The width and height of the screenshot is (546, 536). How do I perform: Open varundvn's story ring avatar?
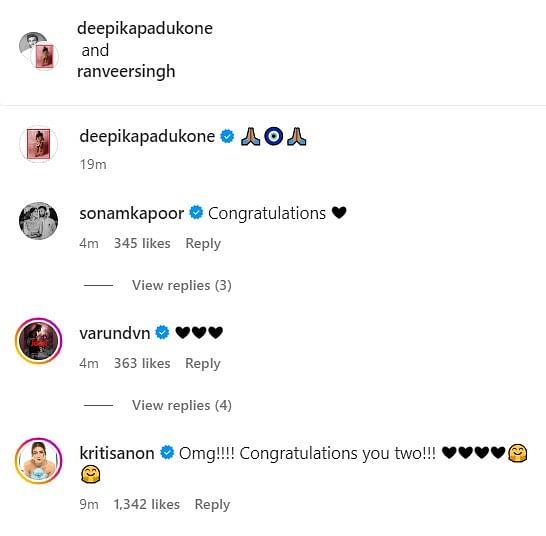pyautogui.click(x=38, y=341)
